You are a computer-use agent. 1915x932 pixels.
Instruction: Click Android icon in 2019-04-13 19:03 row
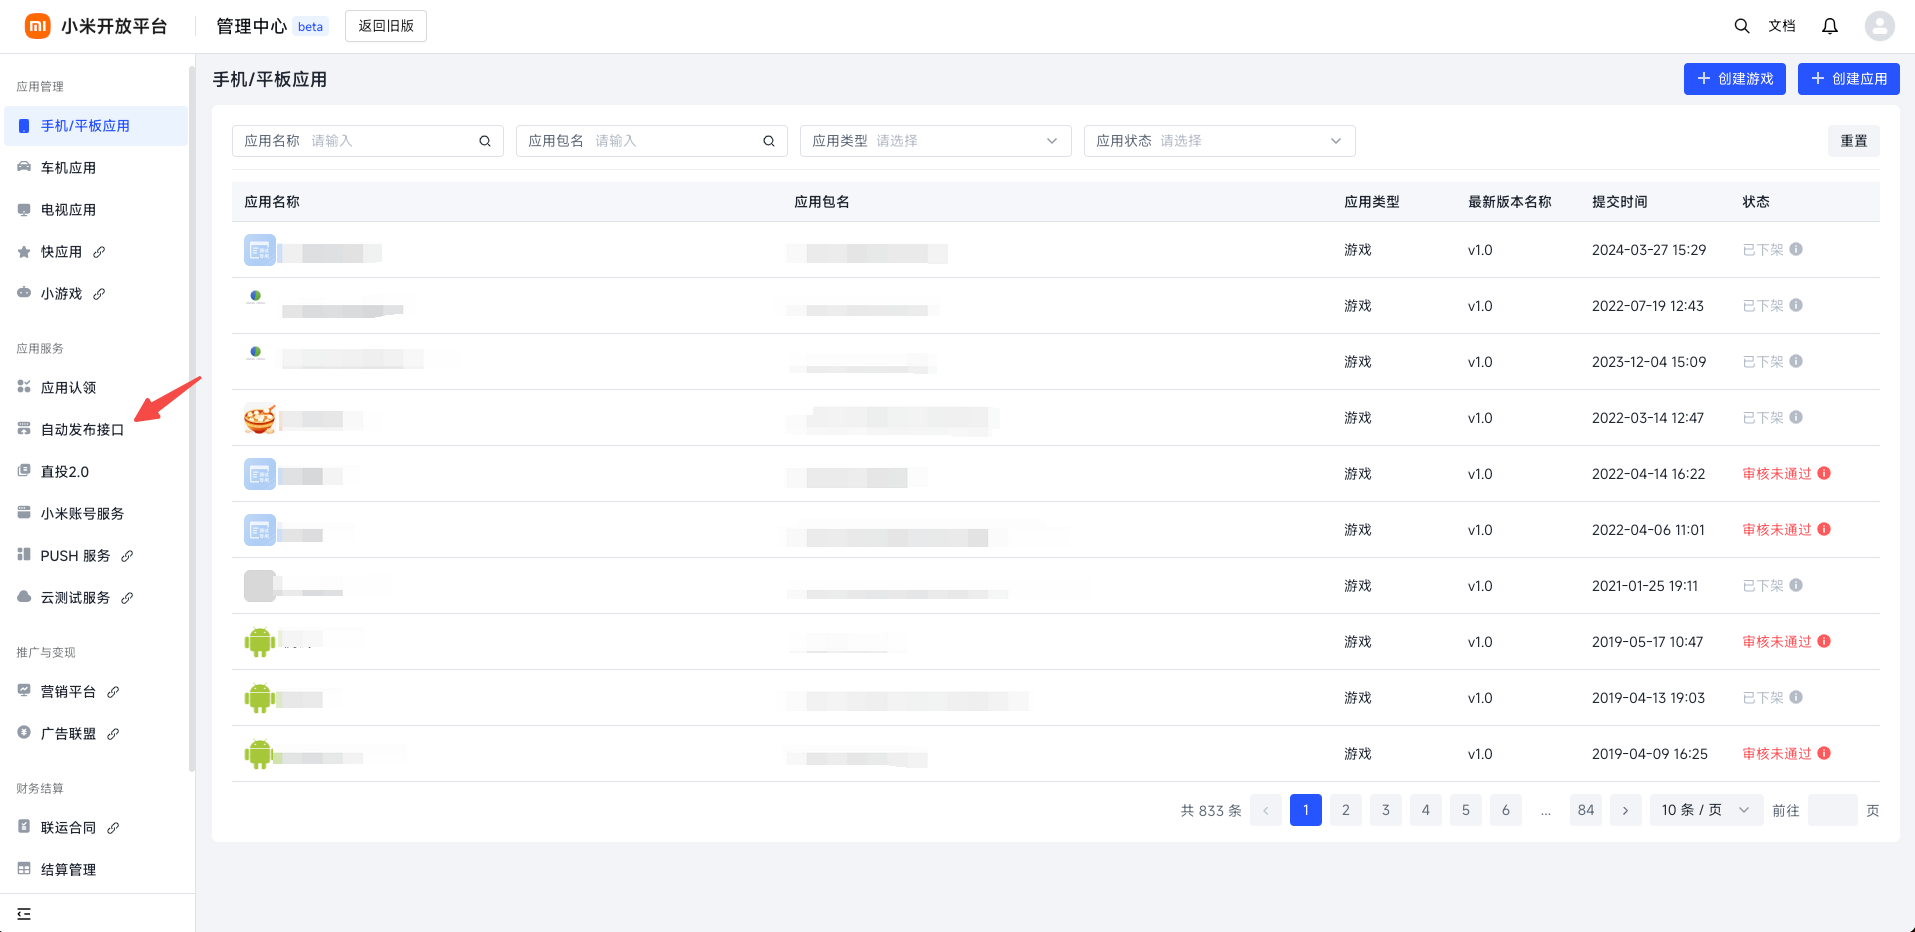click(260, 698)
